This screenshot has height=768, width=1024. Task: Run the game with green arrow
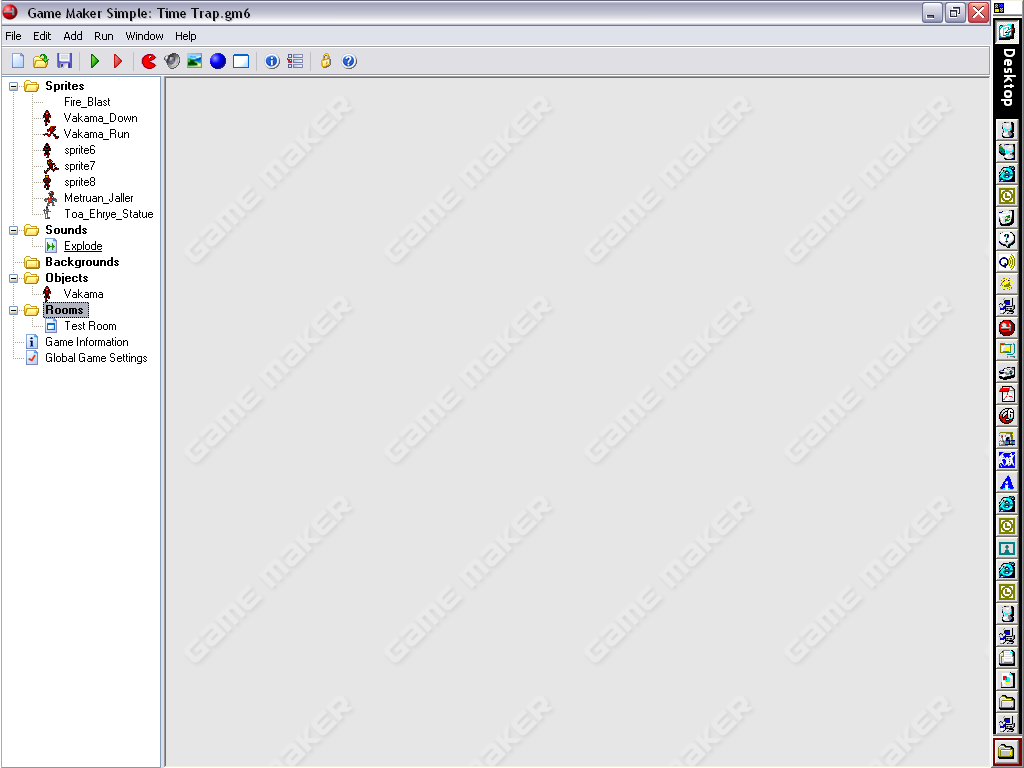[95, 61]
